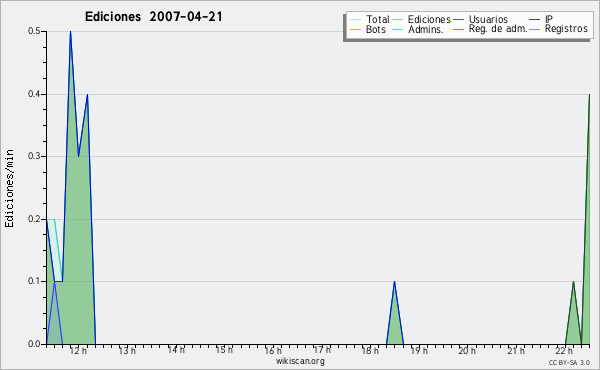
Task: Click the '18 h' x-axis tick label
Action: point(370,351)
